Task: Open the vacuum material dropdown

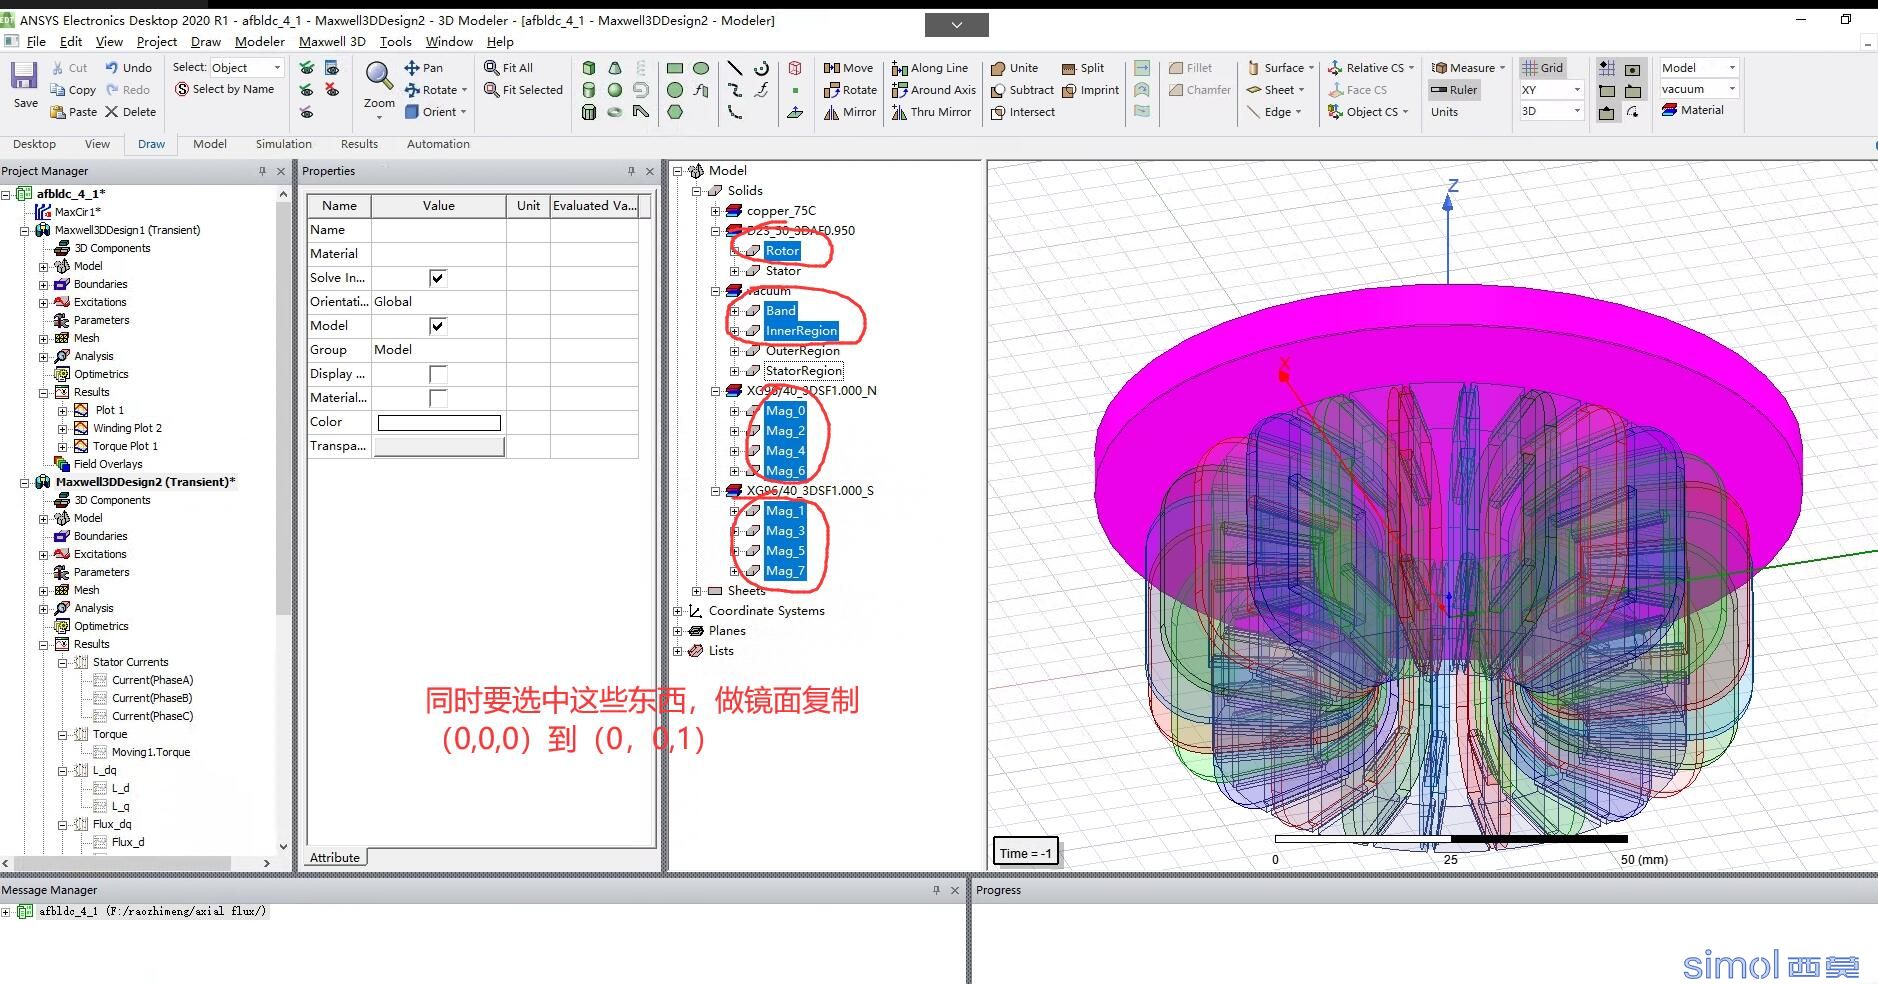Action: click(1698, 89)
